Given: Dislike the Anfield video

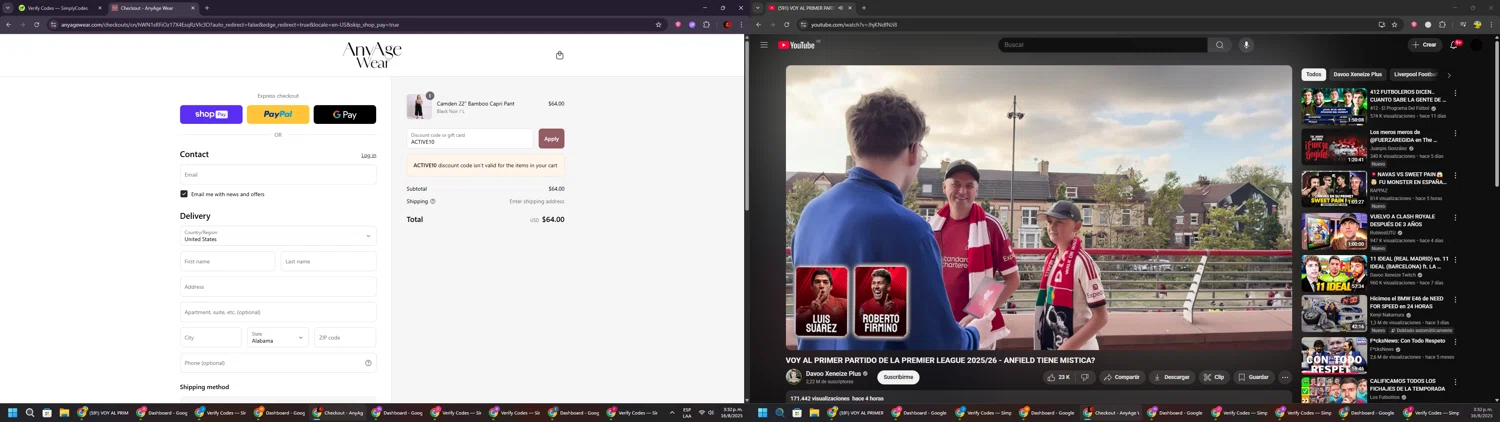Looking at the screenshot, I should tap(1085, 377).
